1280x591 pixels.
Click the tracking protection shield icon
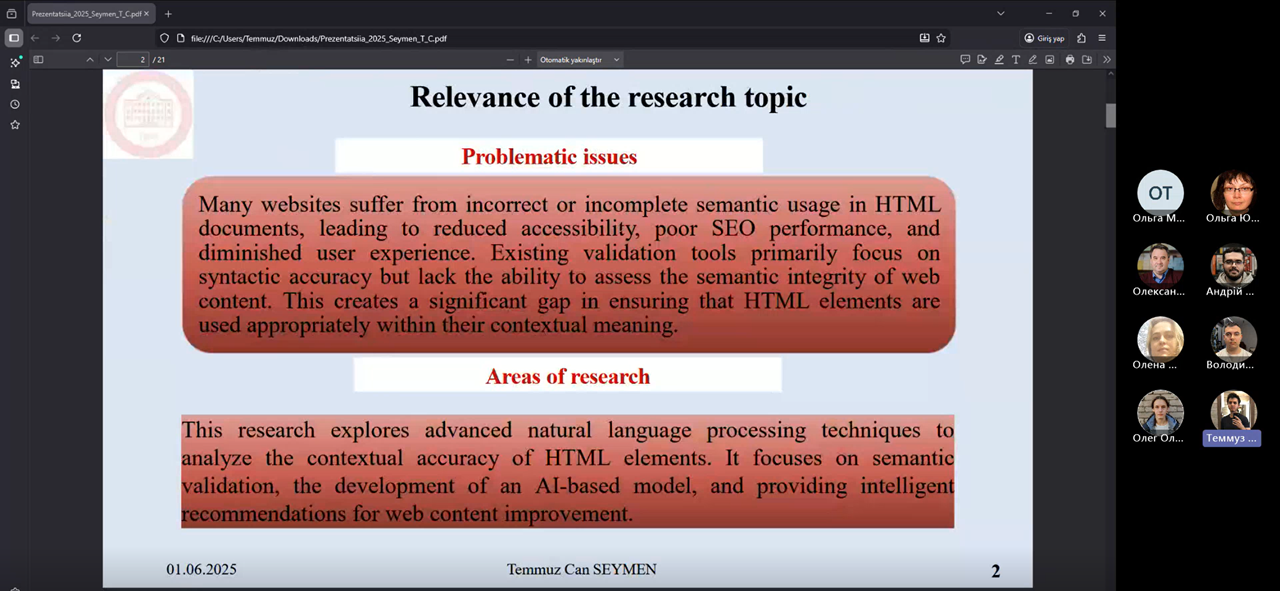[165, 38]
